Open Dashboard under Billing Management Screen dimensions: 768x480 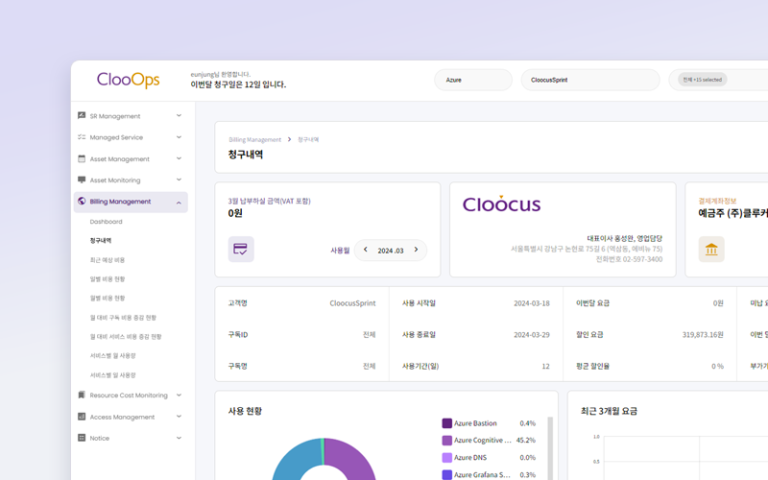click(106, 221)
